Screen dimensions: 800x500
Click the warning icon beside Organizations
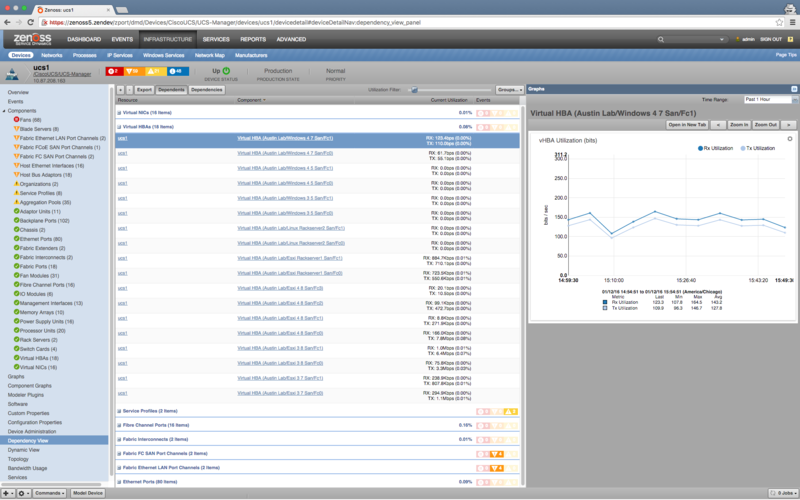(x=16, y=184)
